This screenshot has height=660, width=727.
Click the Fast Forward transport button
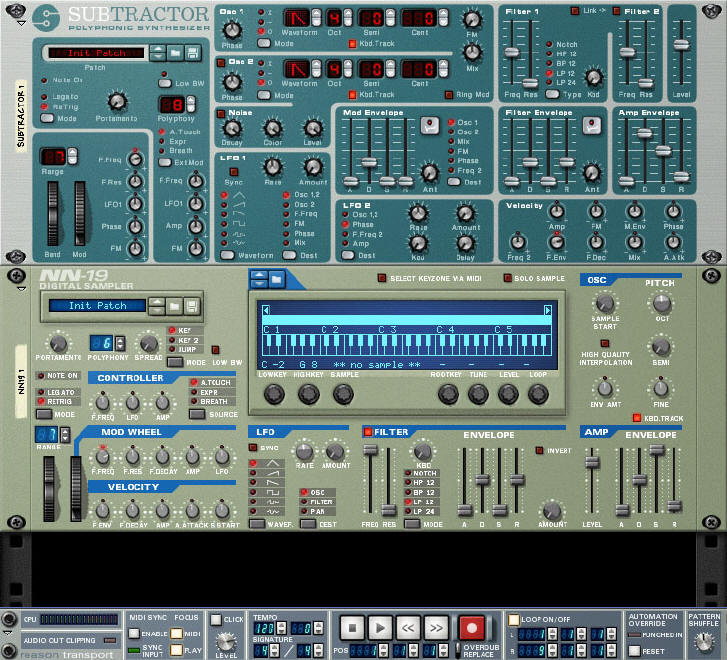tap(436, 629)
